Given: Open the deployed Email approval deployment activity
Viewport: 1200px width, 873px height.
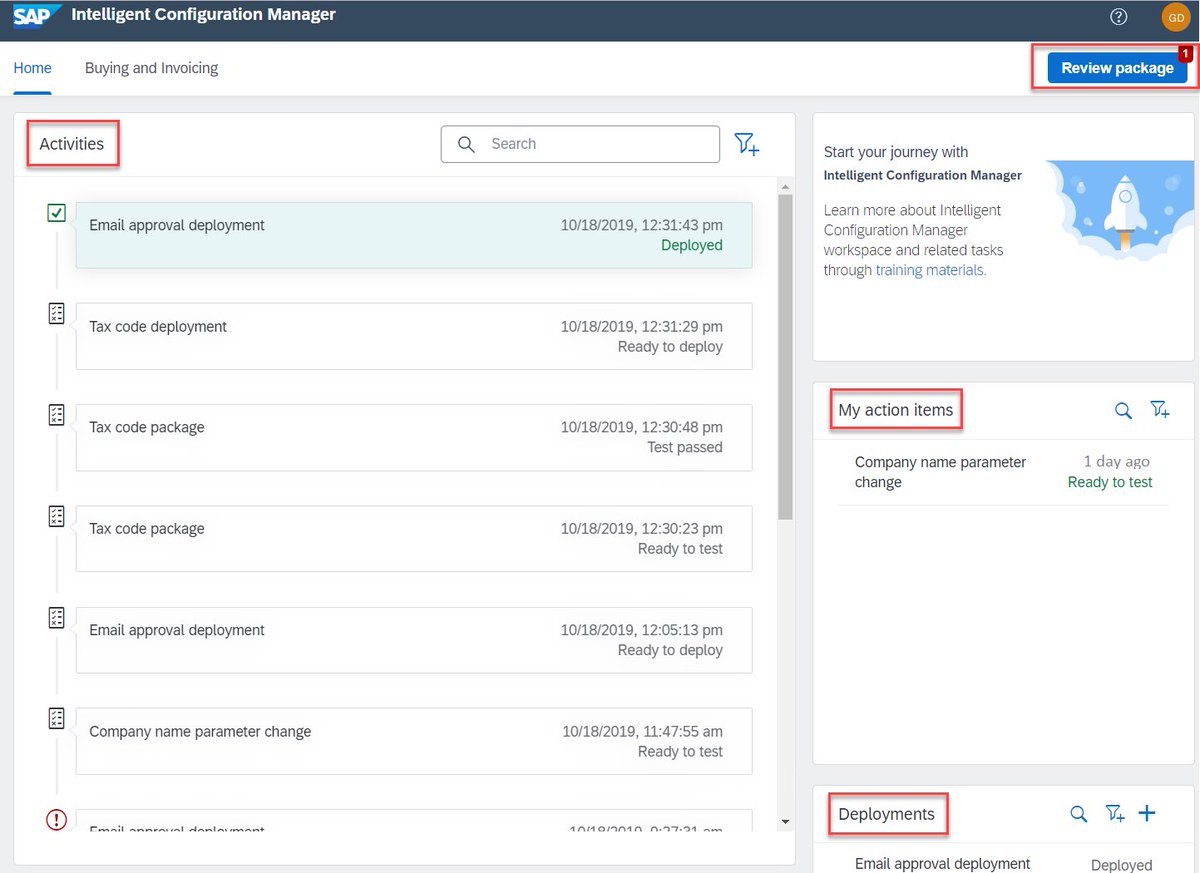Looking at the screenshot, I should (x=414, y=235).
